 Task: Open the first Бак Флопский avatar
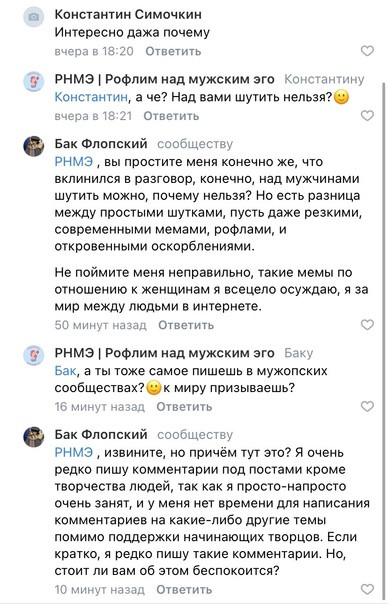[34, 146]
